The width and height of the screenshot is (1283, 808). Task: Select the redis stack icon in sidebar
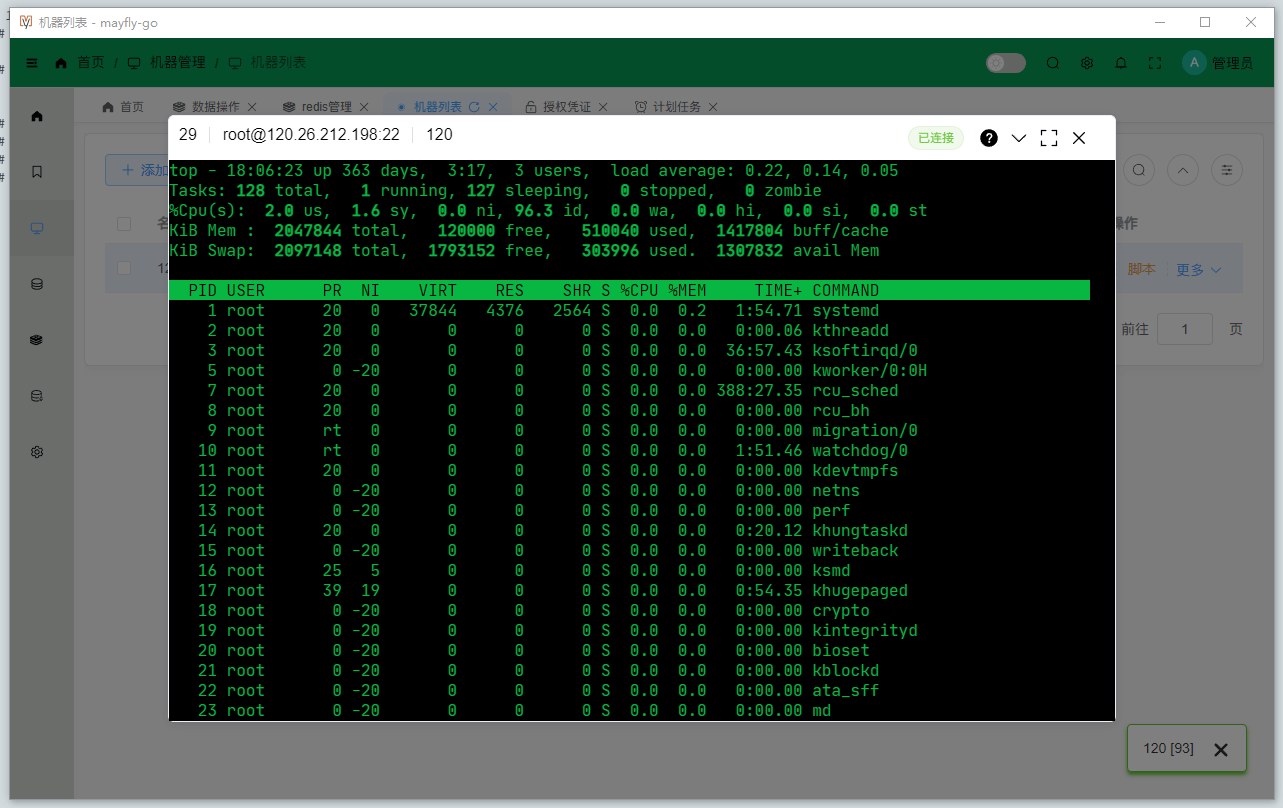click(37, 340)
